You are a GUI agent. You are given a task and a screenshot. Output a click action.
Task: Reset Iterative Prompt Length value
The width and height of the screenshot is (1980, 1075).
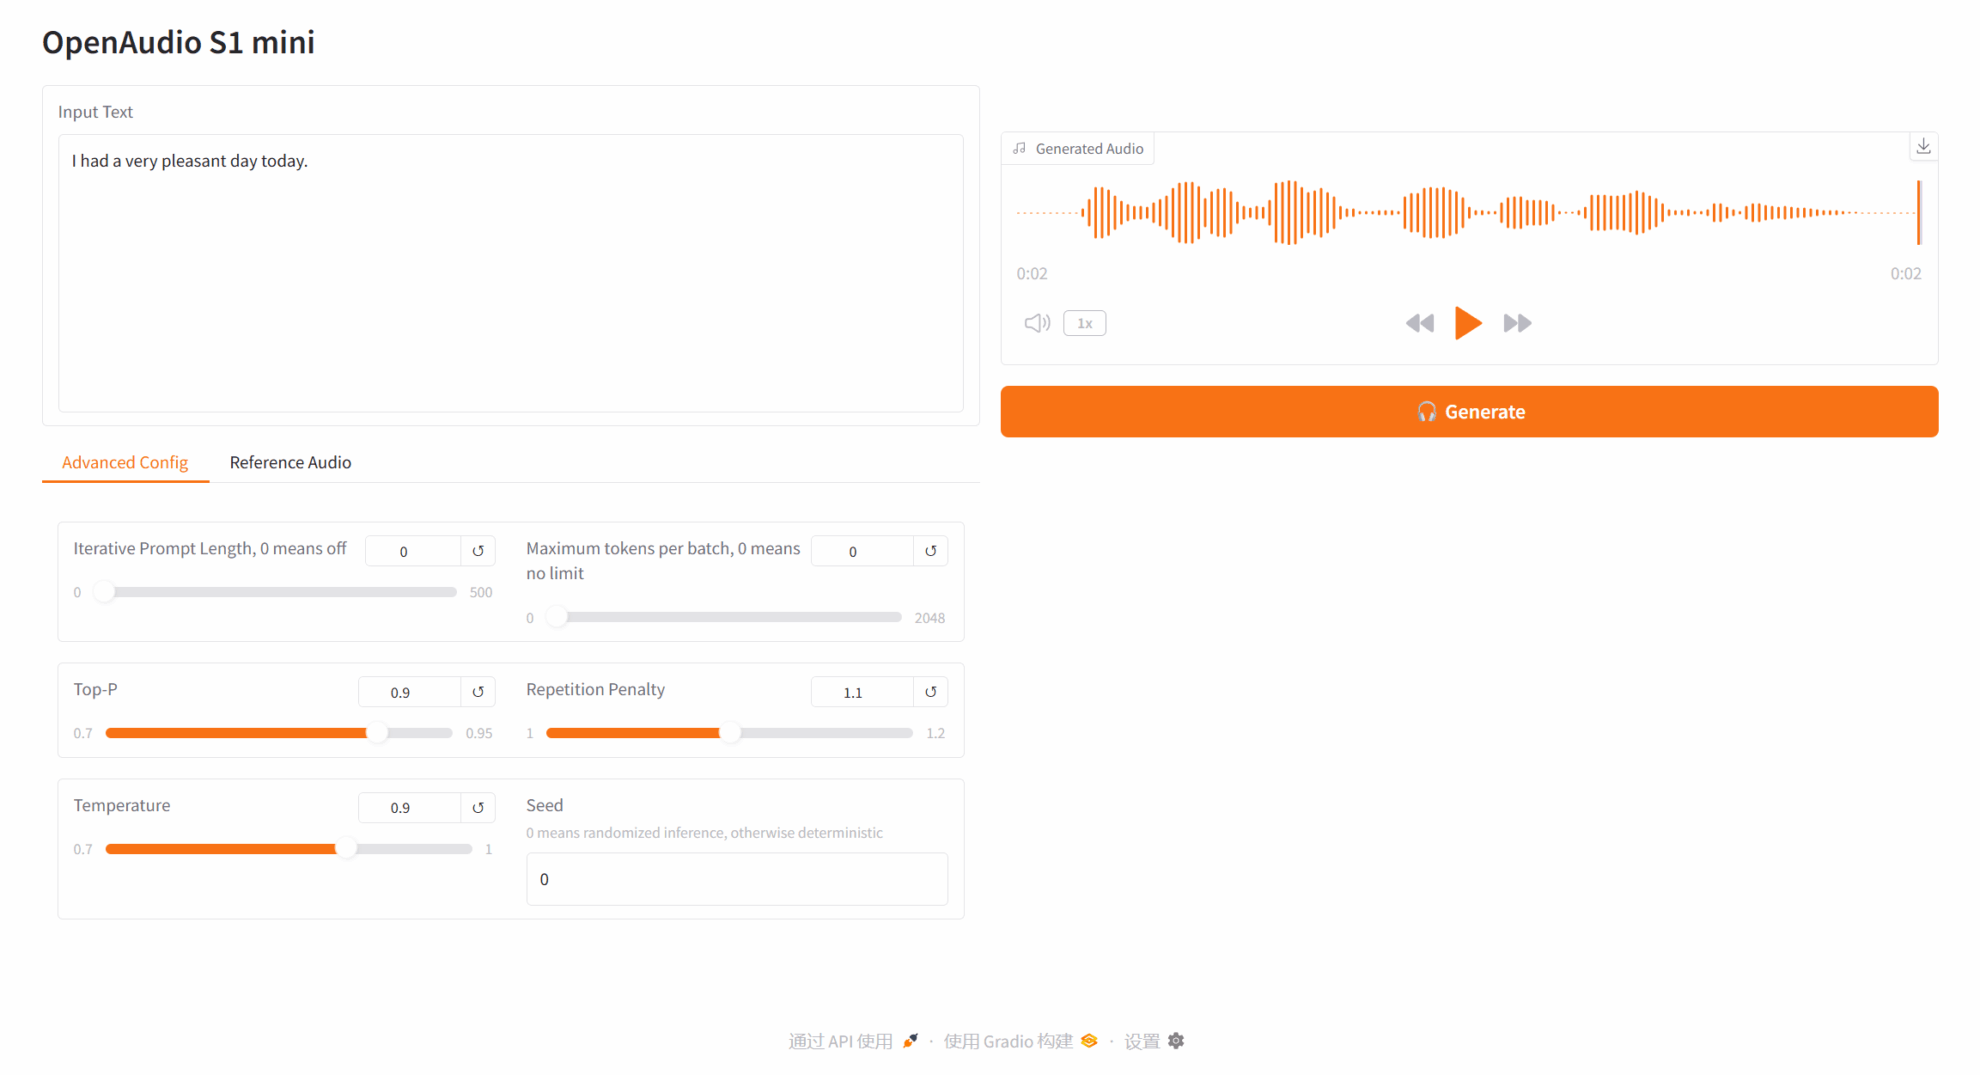click(478, 551)
